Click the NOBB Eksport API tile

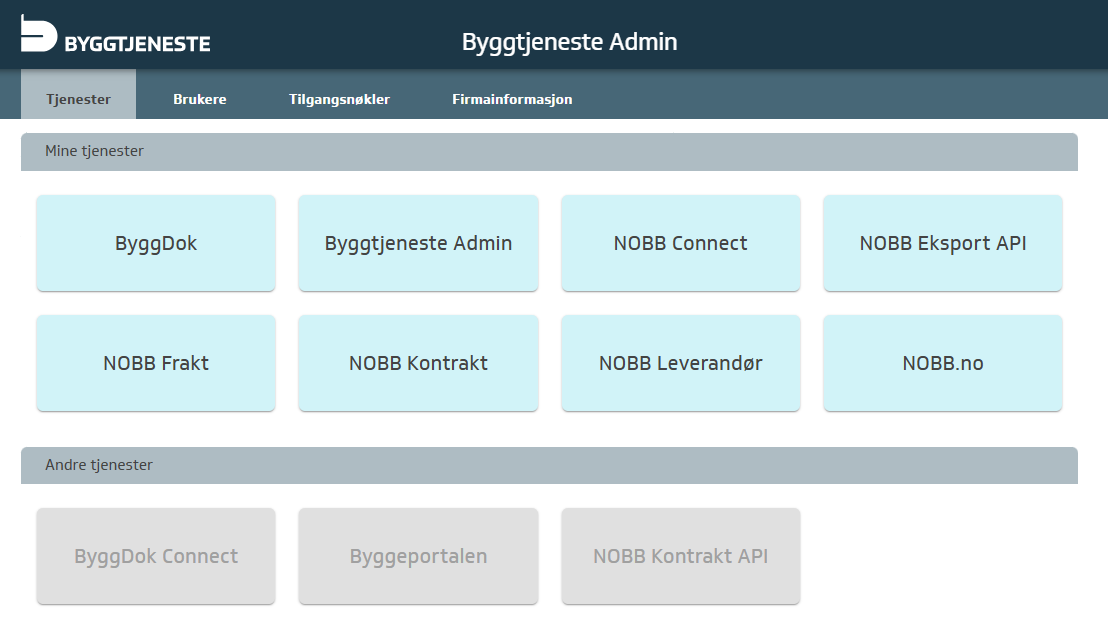pos(942,243)
